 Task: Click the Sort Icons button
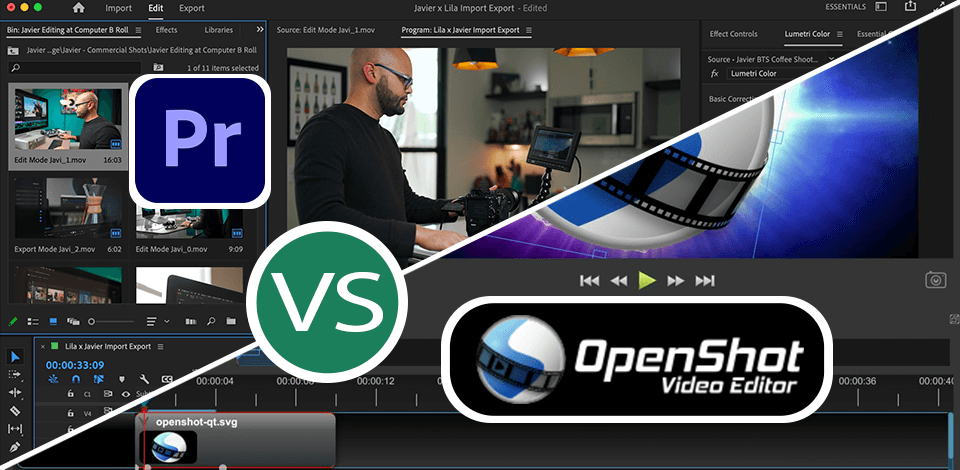pyautogui.click(x=152, y=321)
